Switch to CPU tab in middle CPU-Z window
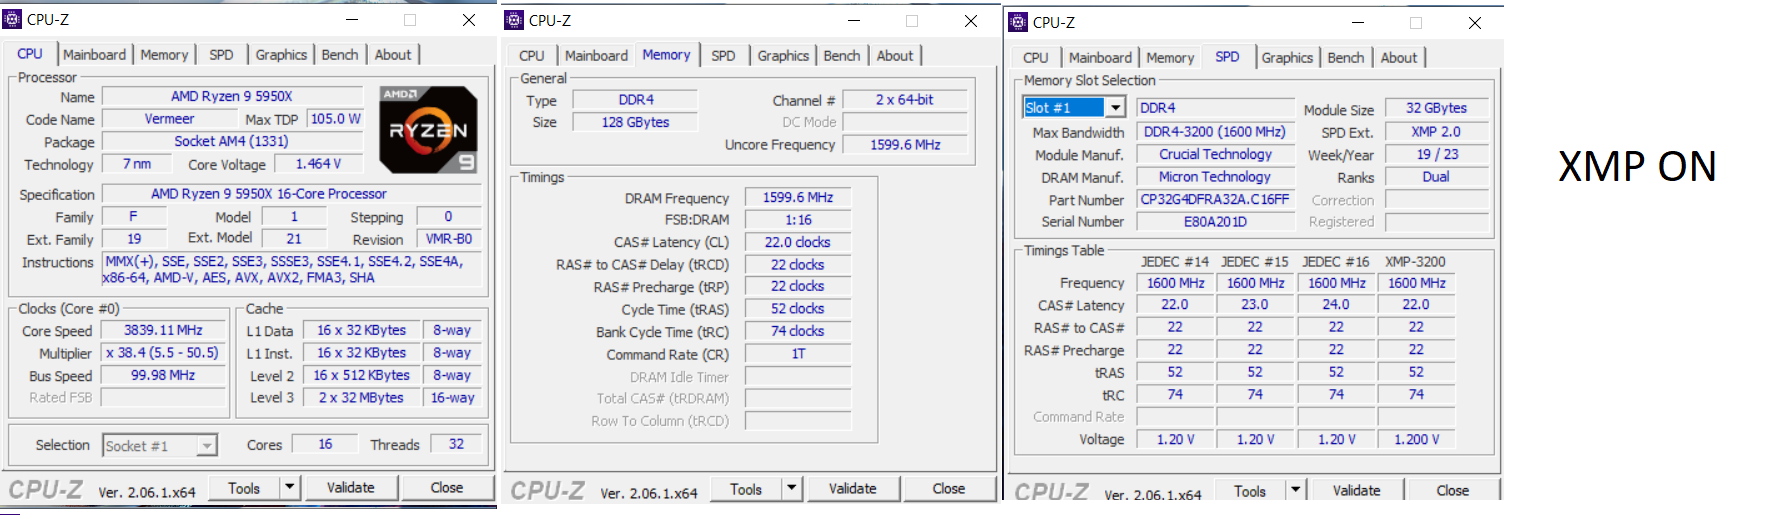The width and height of the screenshot is (1791, 515). pyautogui.click(x=532, y=56)
